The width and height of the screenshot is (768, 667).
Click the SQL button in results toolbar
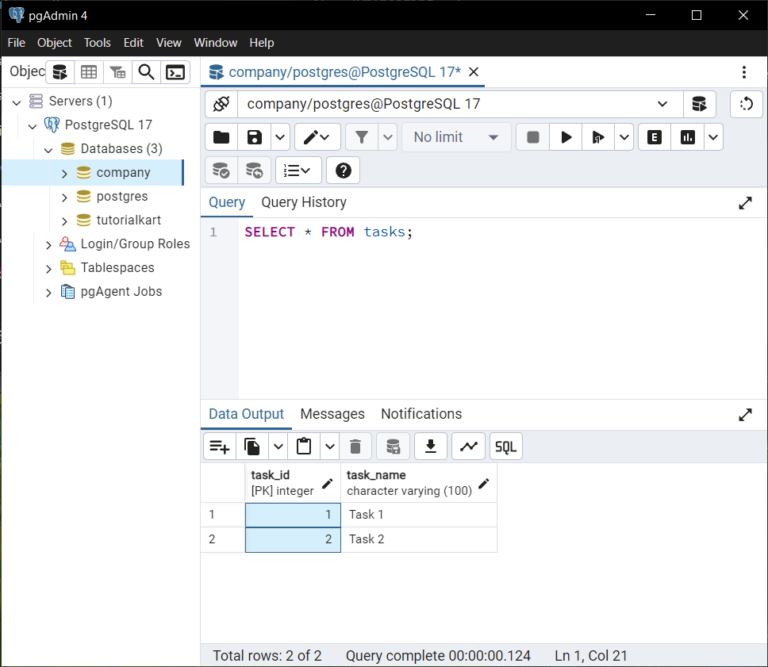506,447
